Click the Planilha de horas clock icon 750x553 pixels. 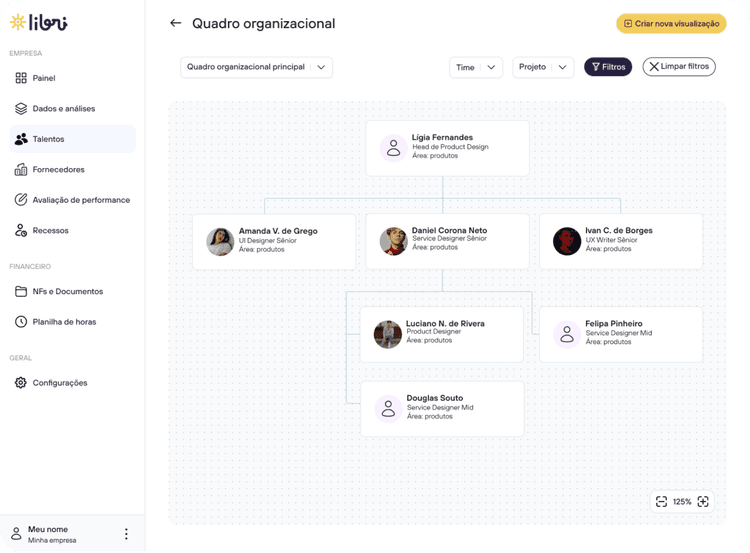(21, 322)
